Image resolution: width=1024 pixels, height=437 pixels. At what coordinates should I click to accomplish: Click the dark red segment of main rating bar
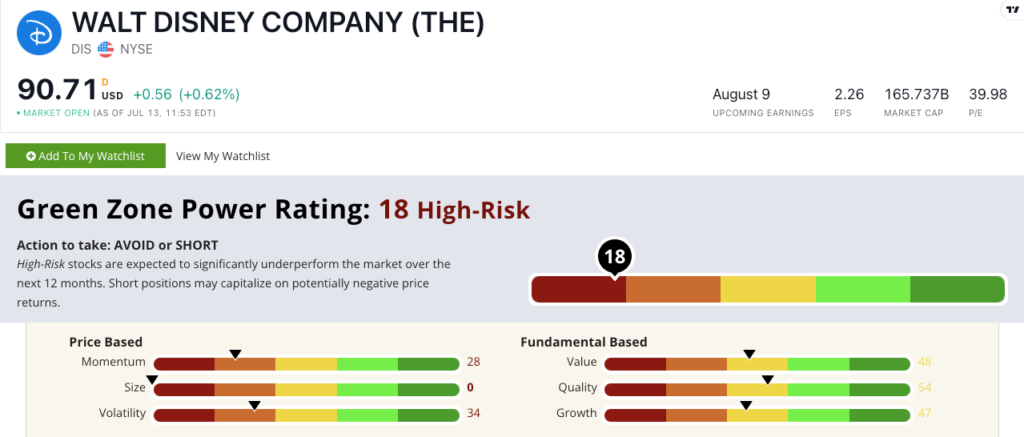(578, 289)
